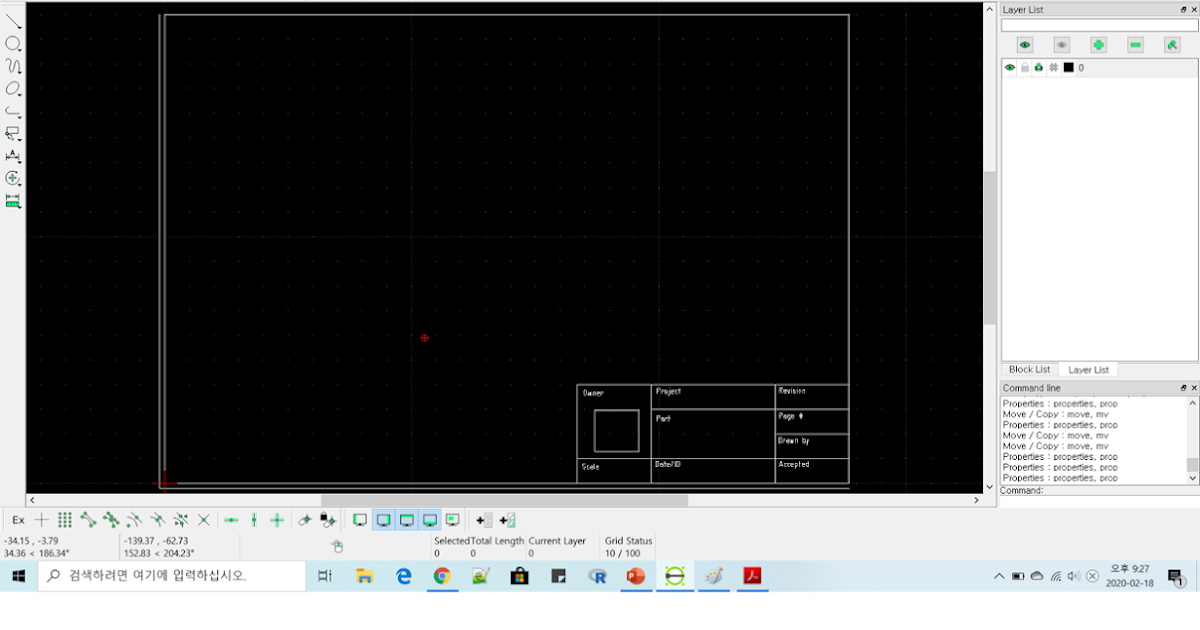Click the last monitor icon with small green center

click(x=452, y=520)
